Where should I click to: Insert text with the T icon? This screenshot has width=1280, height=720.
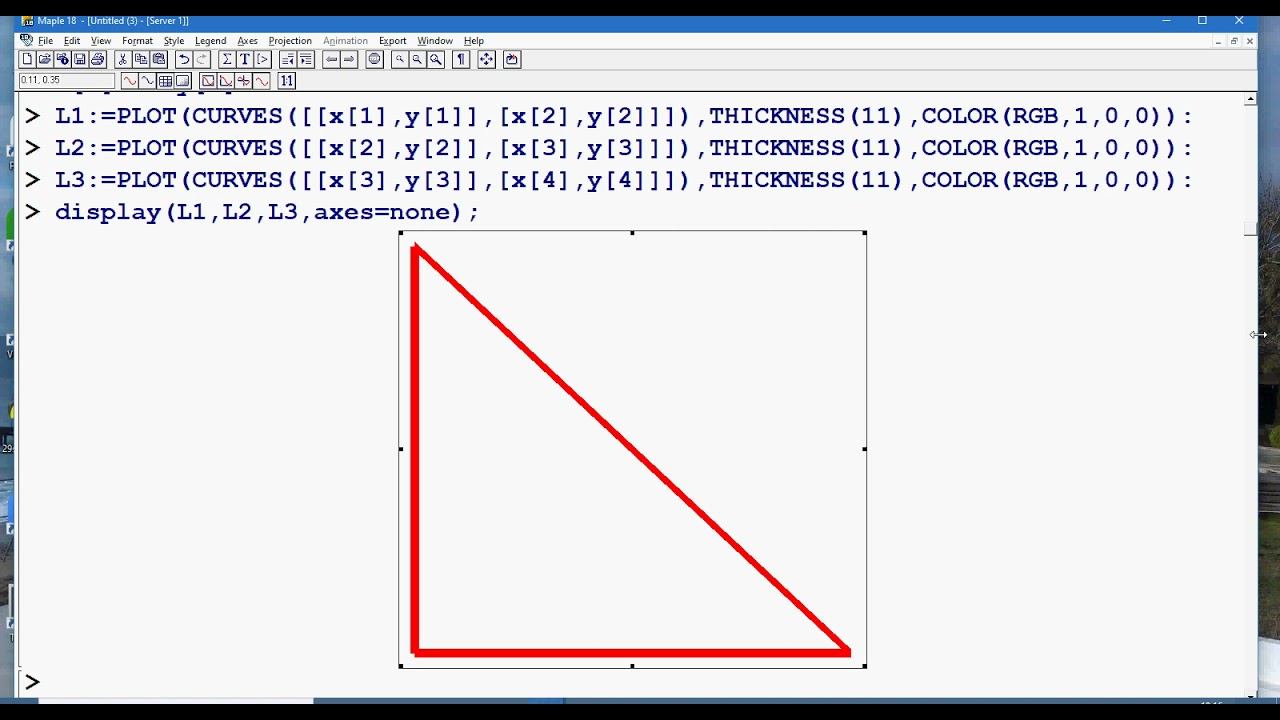coord(245,59)
